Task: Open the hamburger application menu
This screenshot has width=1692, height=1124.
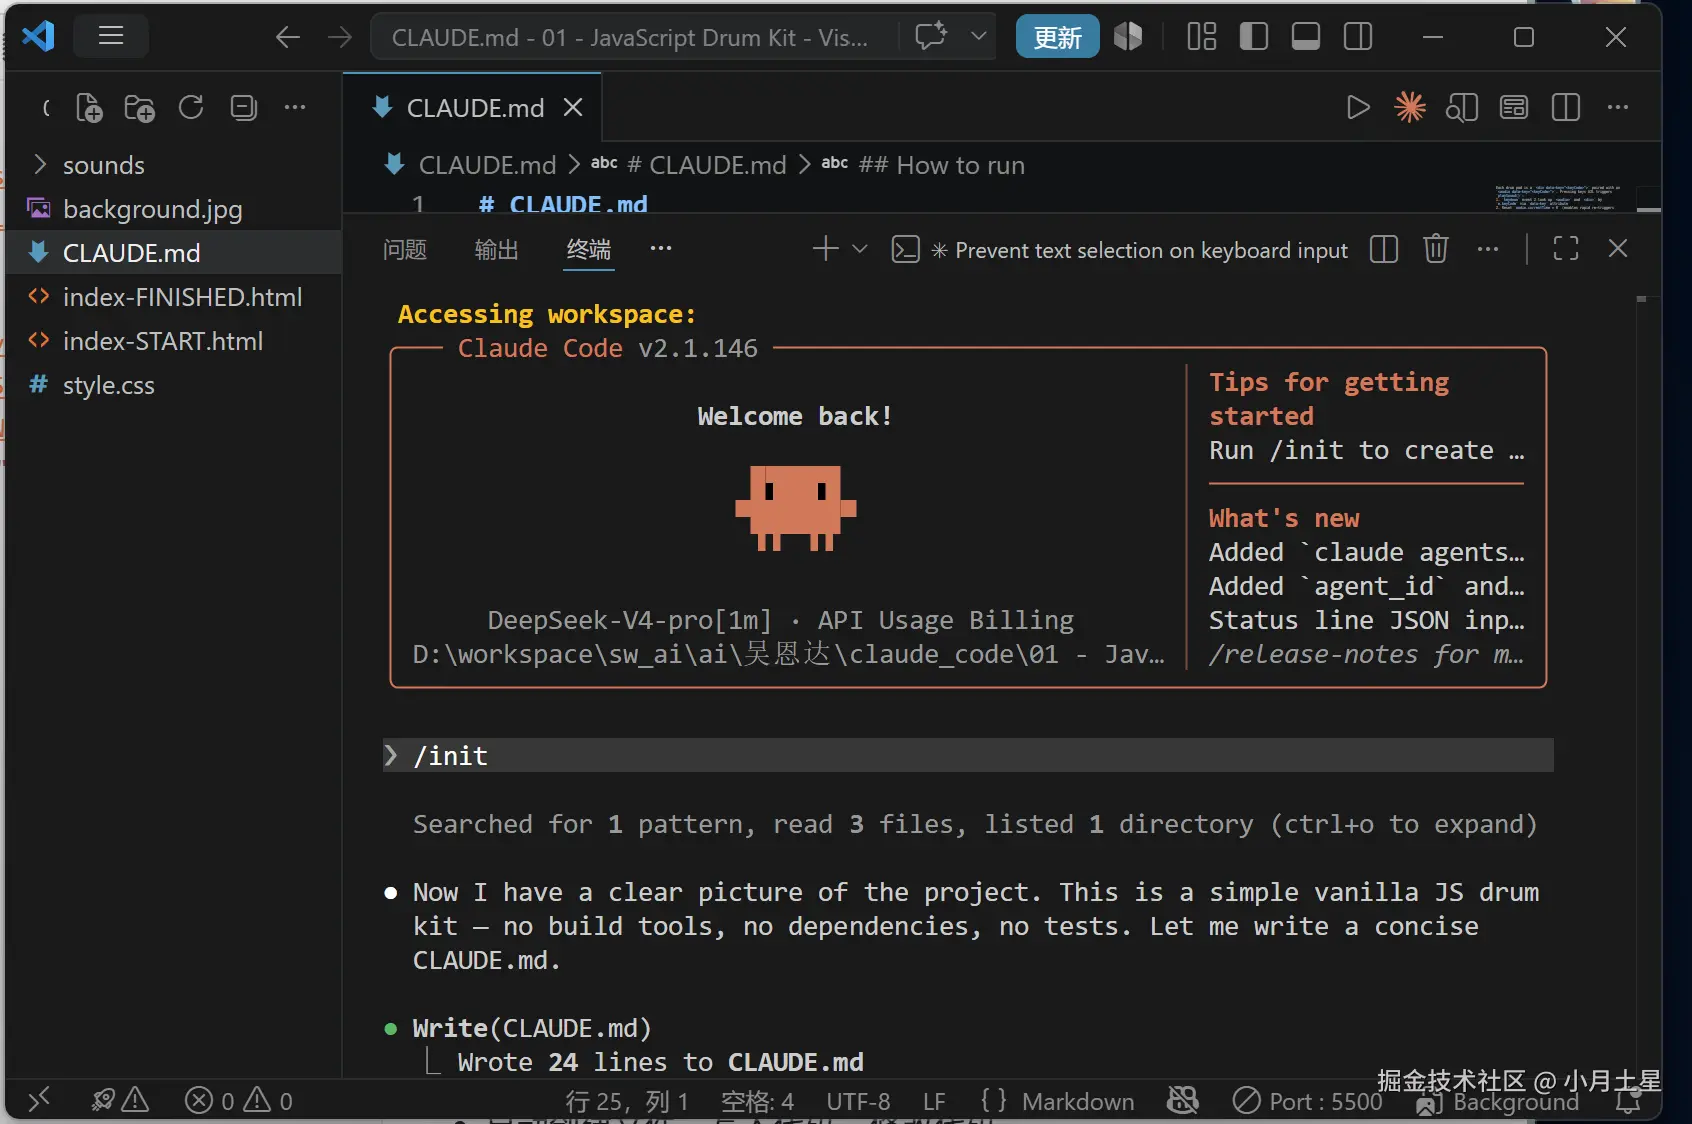Action: point(111,37)
